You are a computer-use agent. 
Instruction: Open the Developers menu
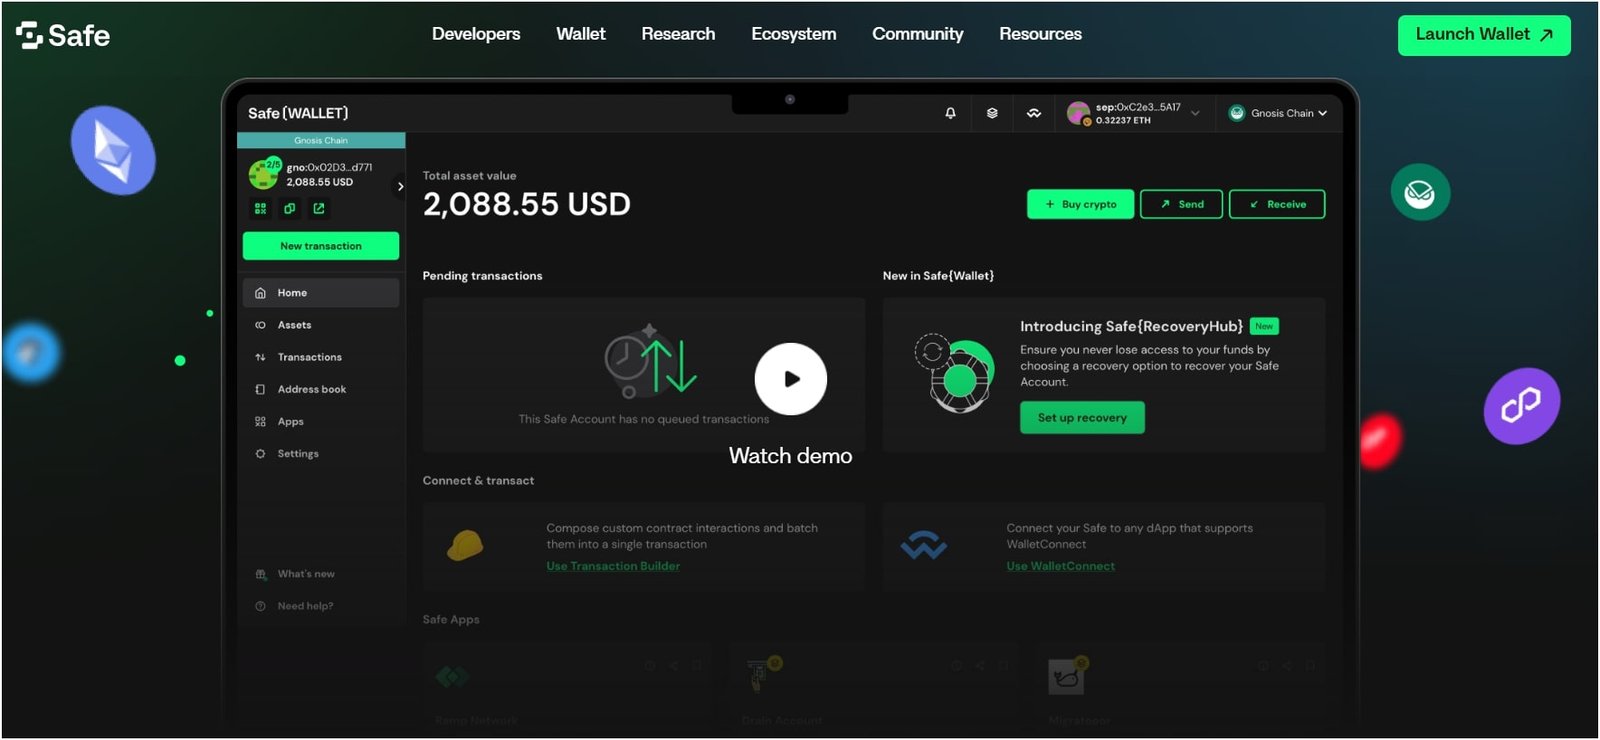click(x=476, y=34)
